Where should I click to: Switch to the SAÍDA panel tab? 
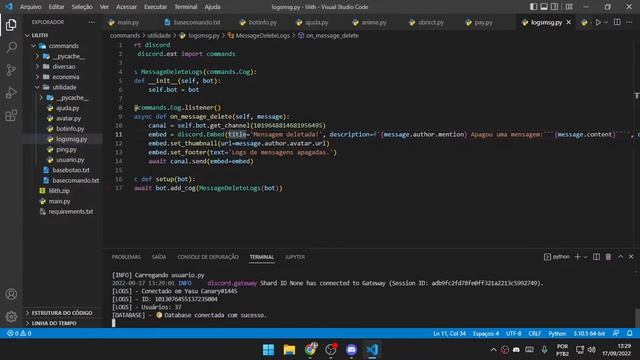click(x=159, y=257)
